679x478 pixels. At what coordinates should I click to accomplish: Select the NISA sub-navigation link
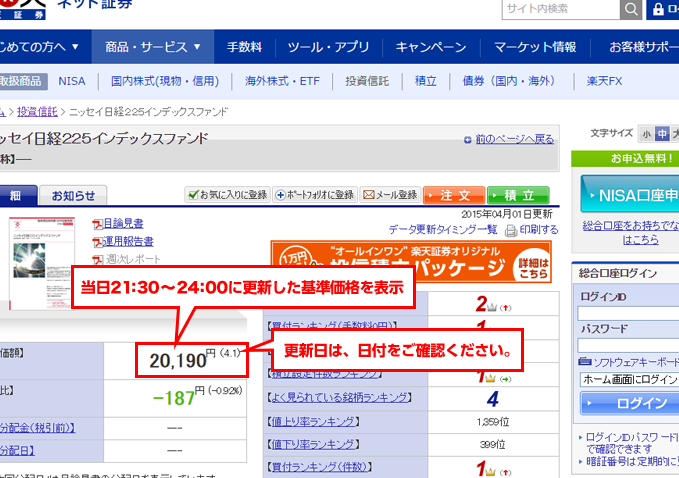coord(72,81)
